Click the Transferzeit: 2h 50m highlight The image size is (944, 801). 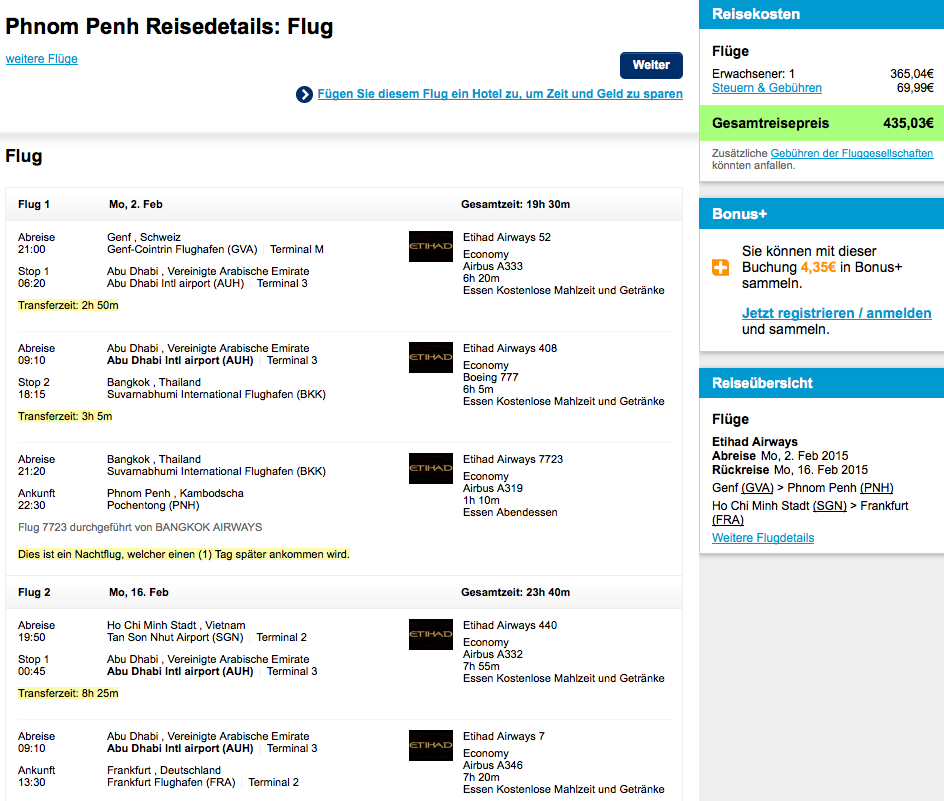click(x=68, y=305)
